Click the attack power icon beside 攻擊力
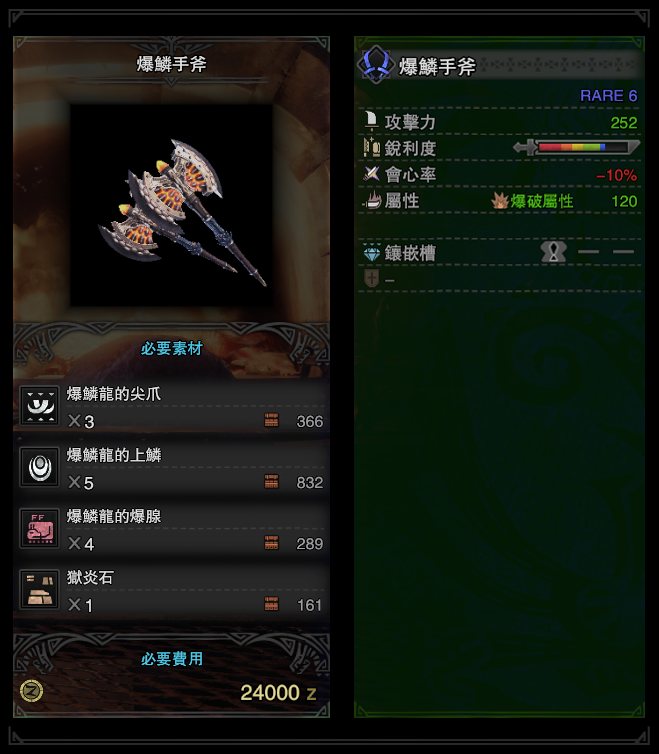 [371, 121]
